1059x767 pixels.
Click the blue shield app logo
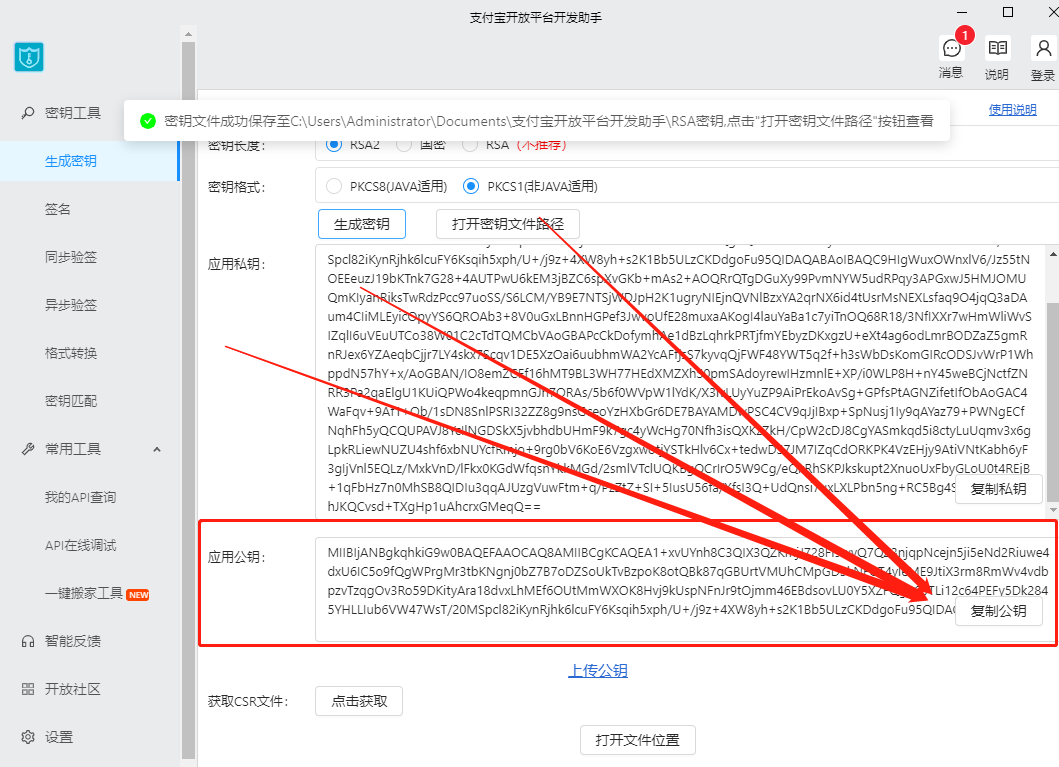29,56
